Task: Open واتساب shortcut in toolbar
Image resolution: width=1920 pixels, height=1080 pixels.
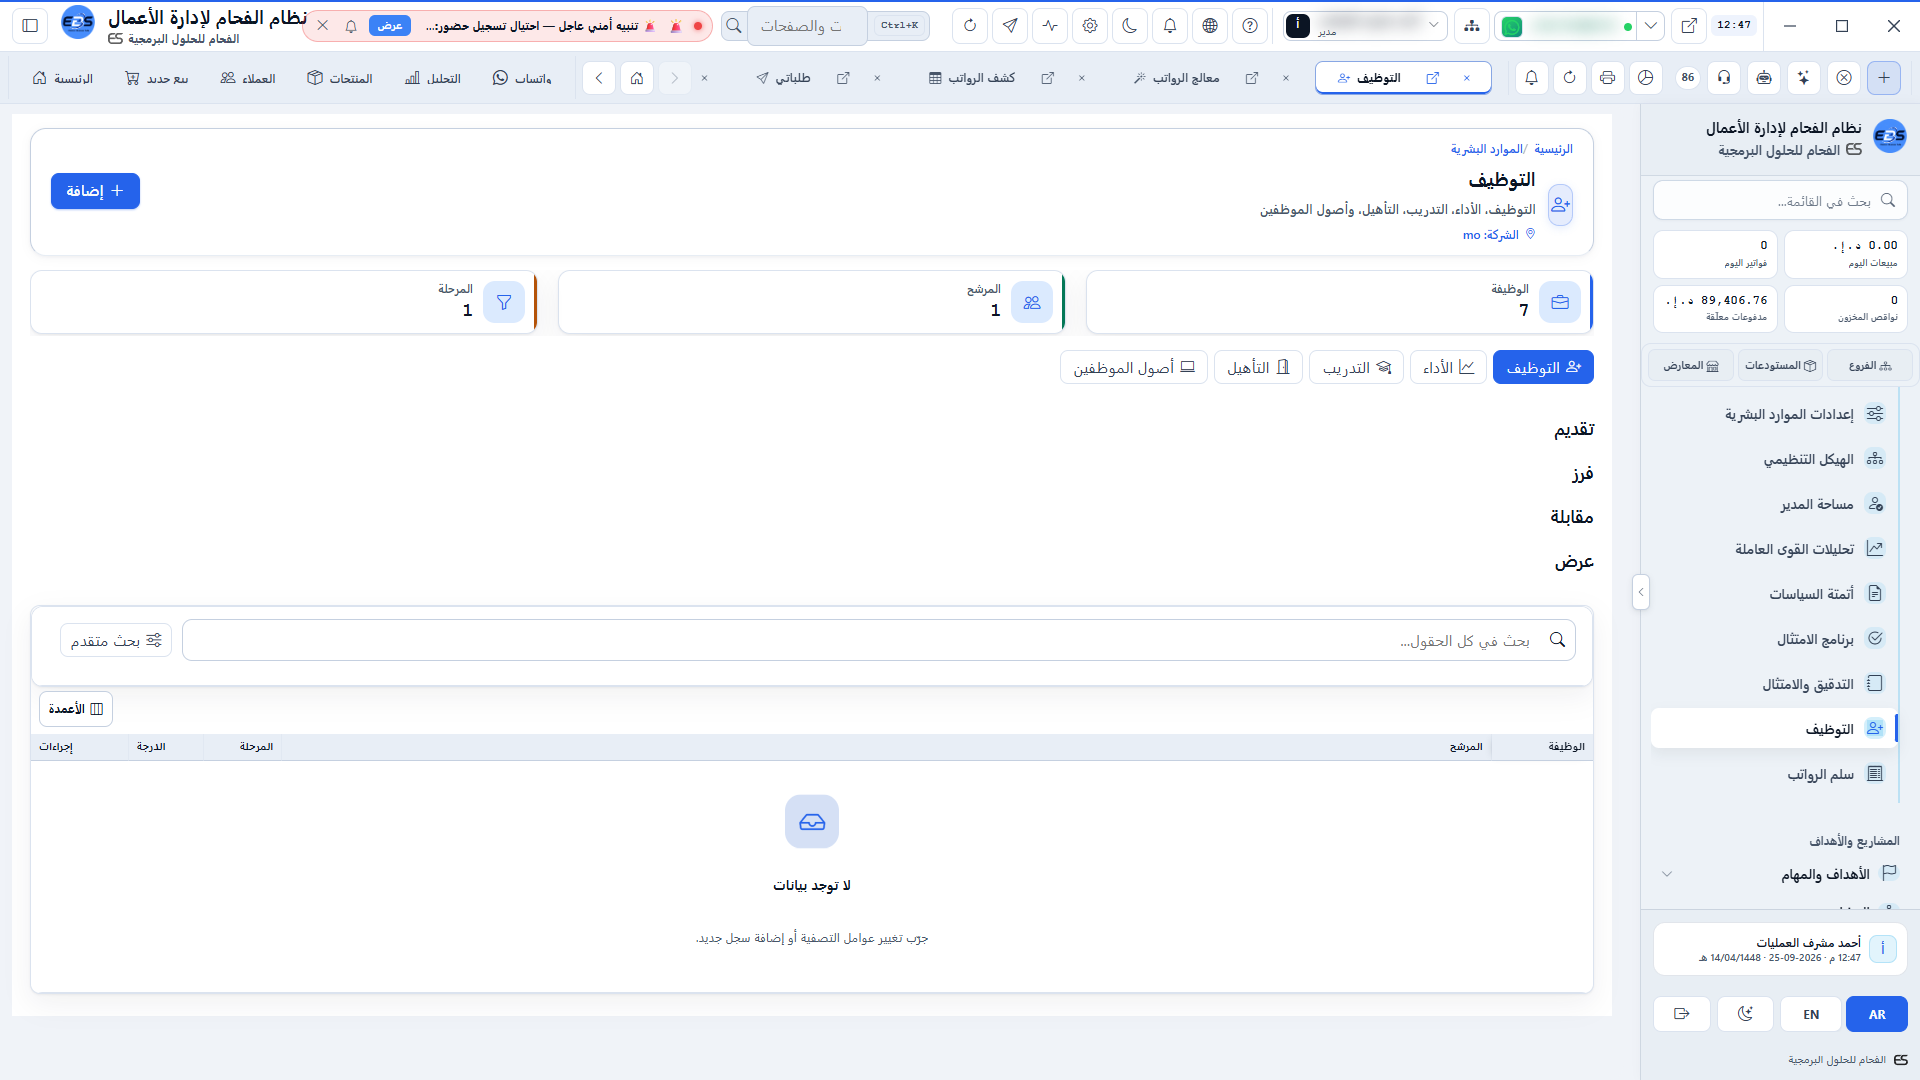Action: point(522,78)
